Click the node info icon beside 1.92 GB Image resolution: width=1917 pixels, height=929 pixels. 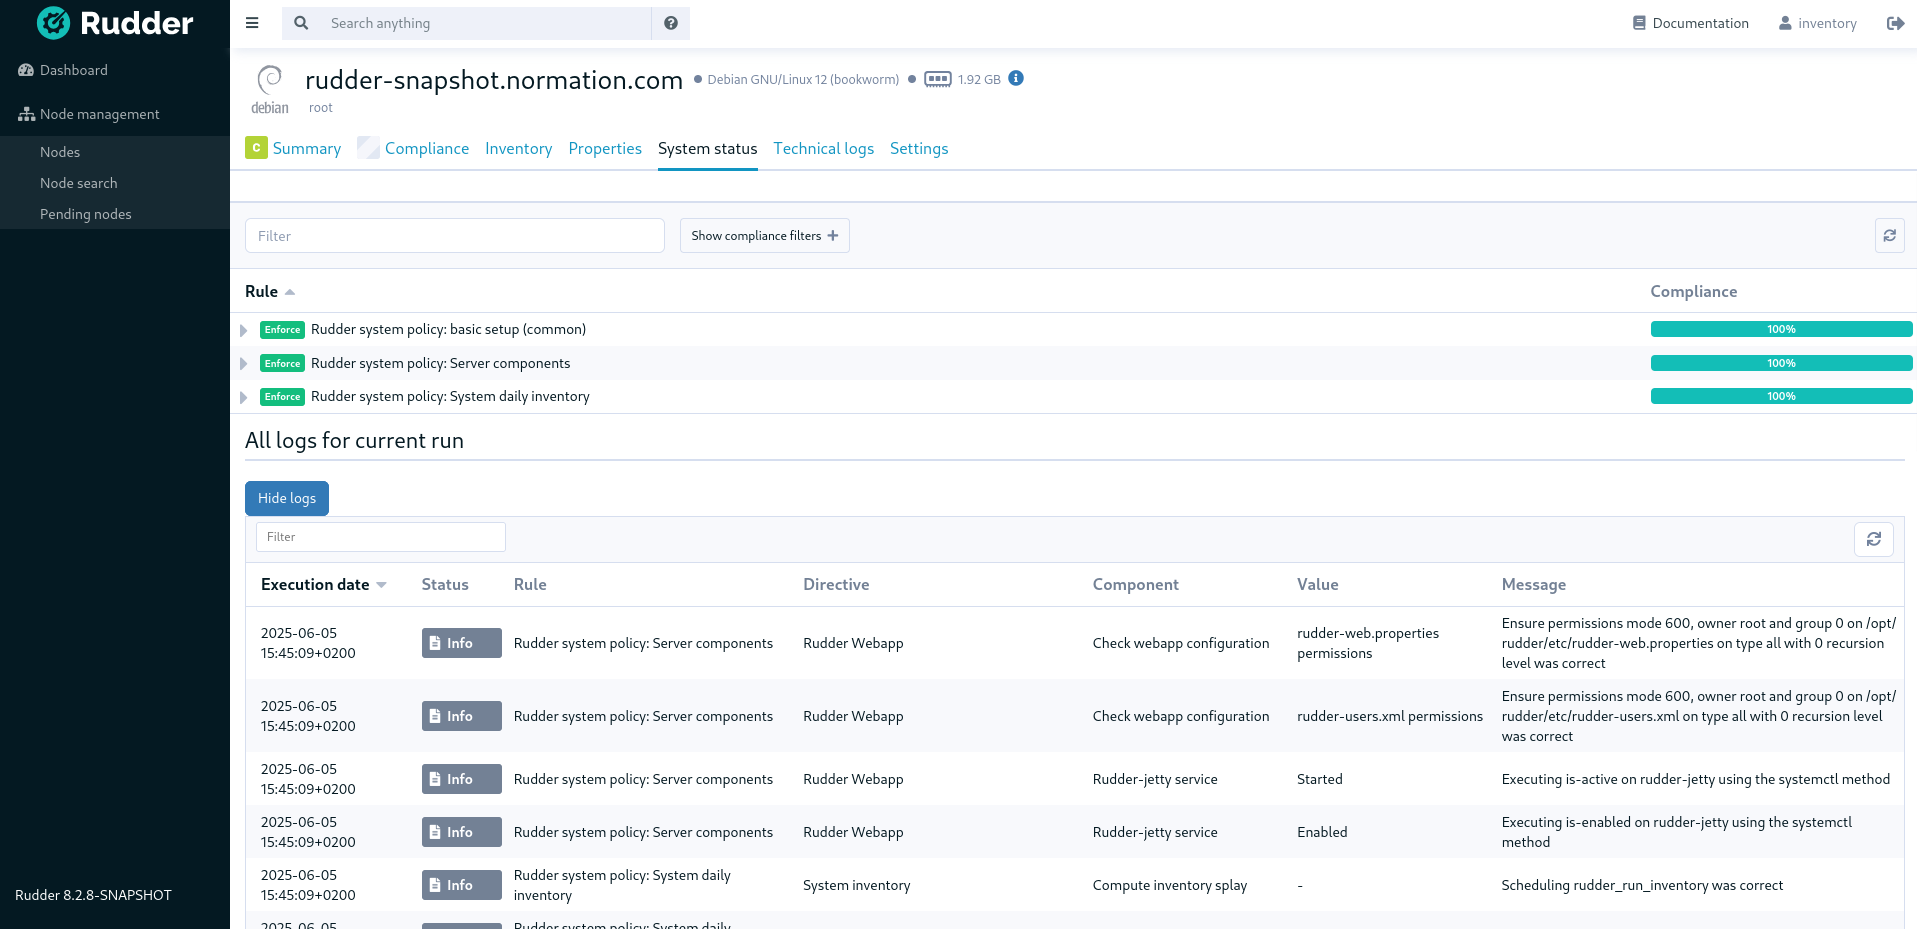pyautogui.click(x=1016, y=78)
